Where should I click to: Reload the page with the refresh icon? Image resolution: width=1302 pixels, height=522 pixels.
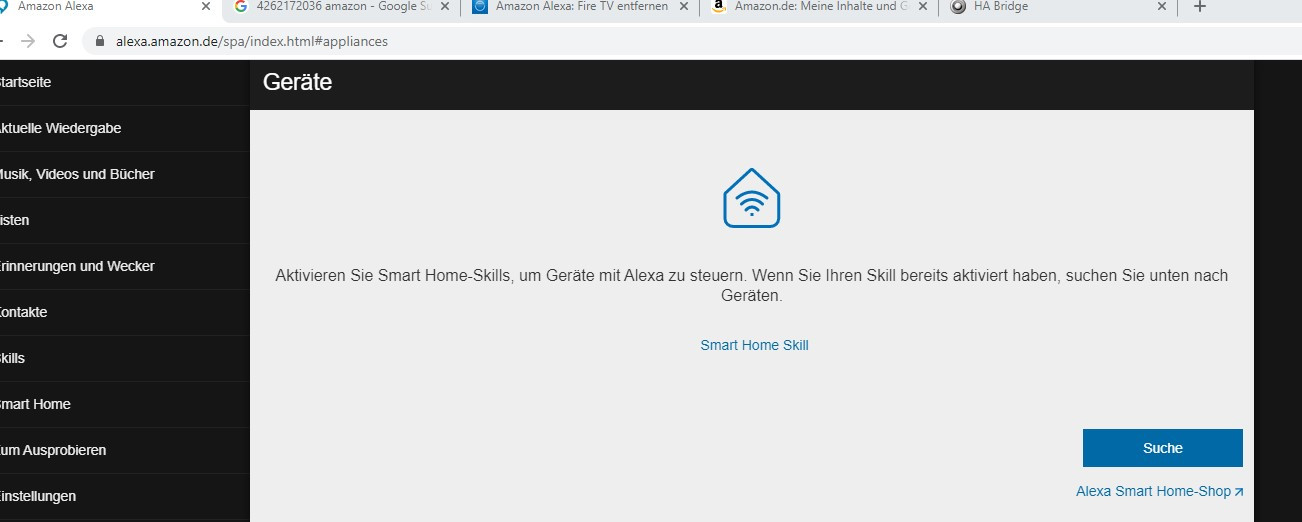60,41
